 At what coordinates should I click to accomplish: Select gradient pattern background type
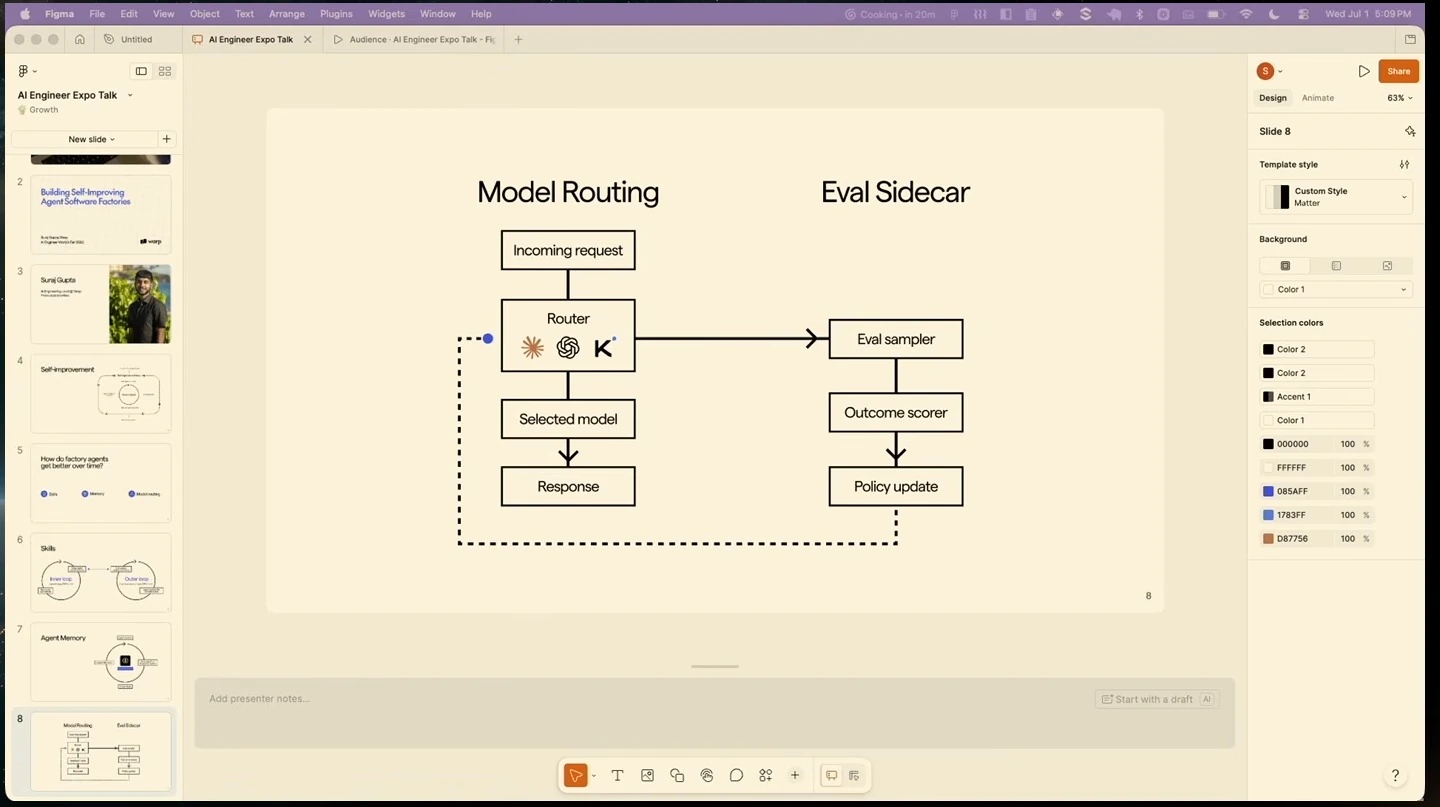1336,265
